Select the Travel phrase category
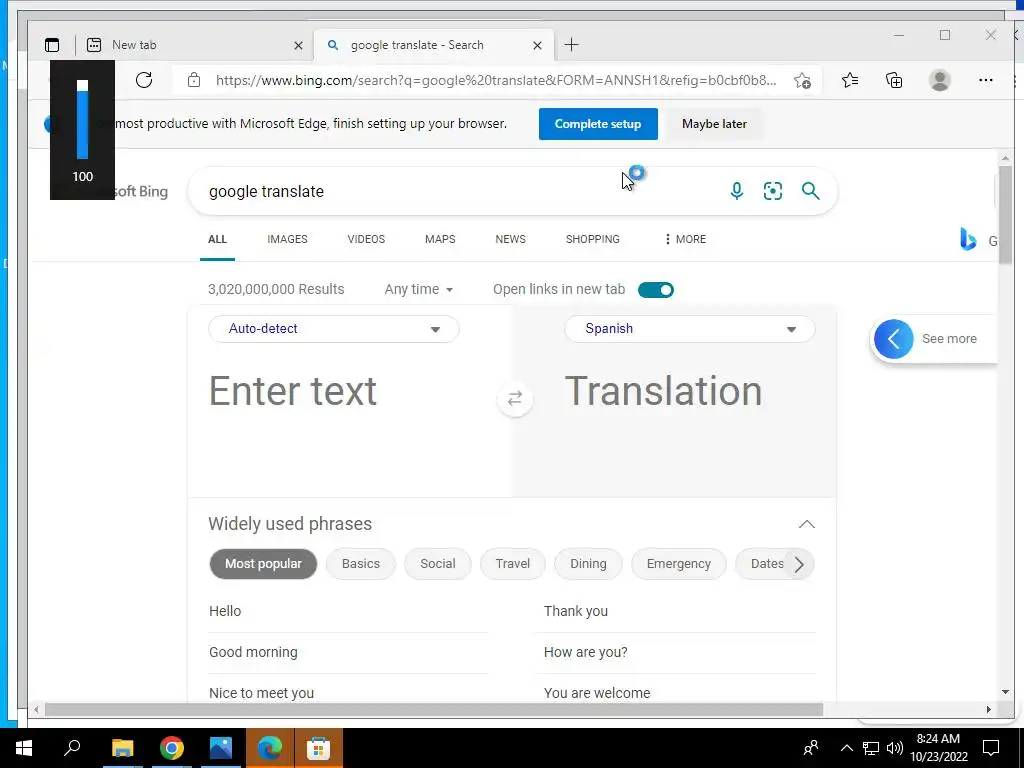Screen dimensions: 1024x768 (513, 564)
